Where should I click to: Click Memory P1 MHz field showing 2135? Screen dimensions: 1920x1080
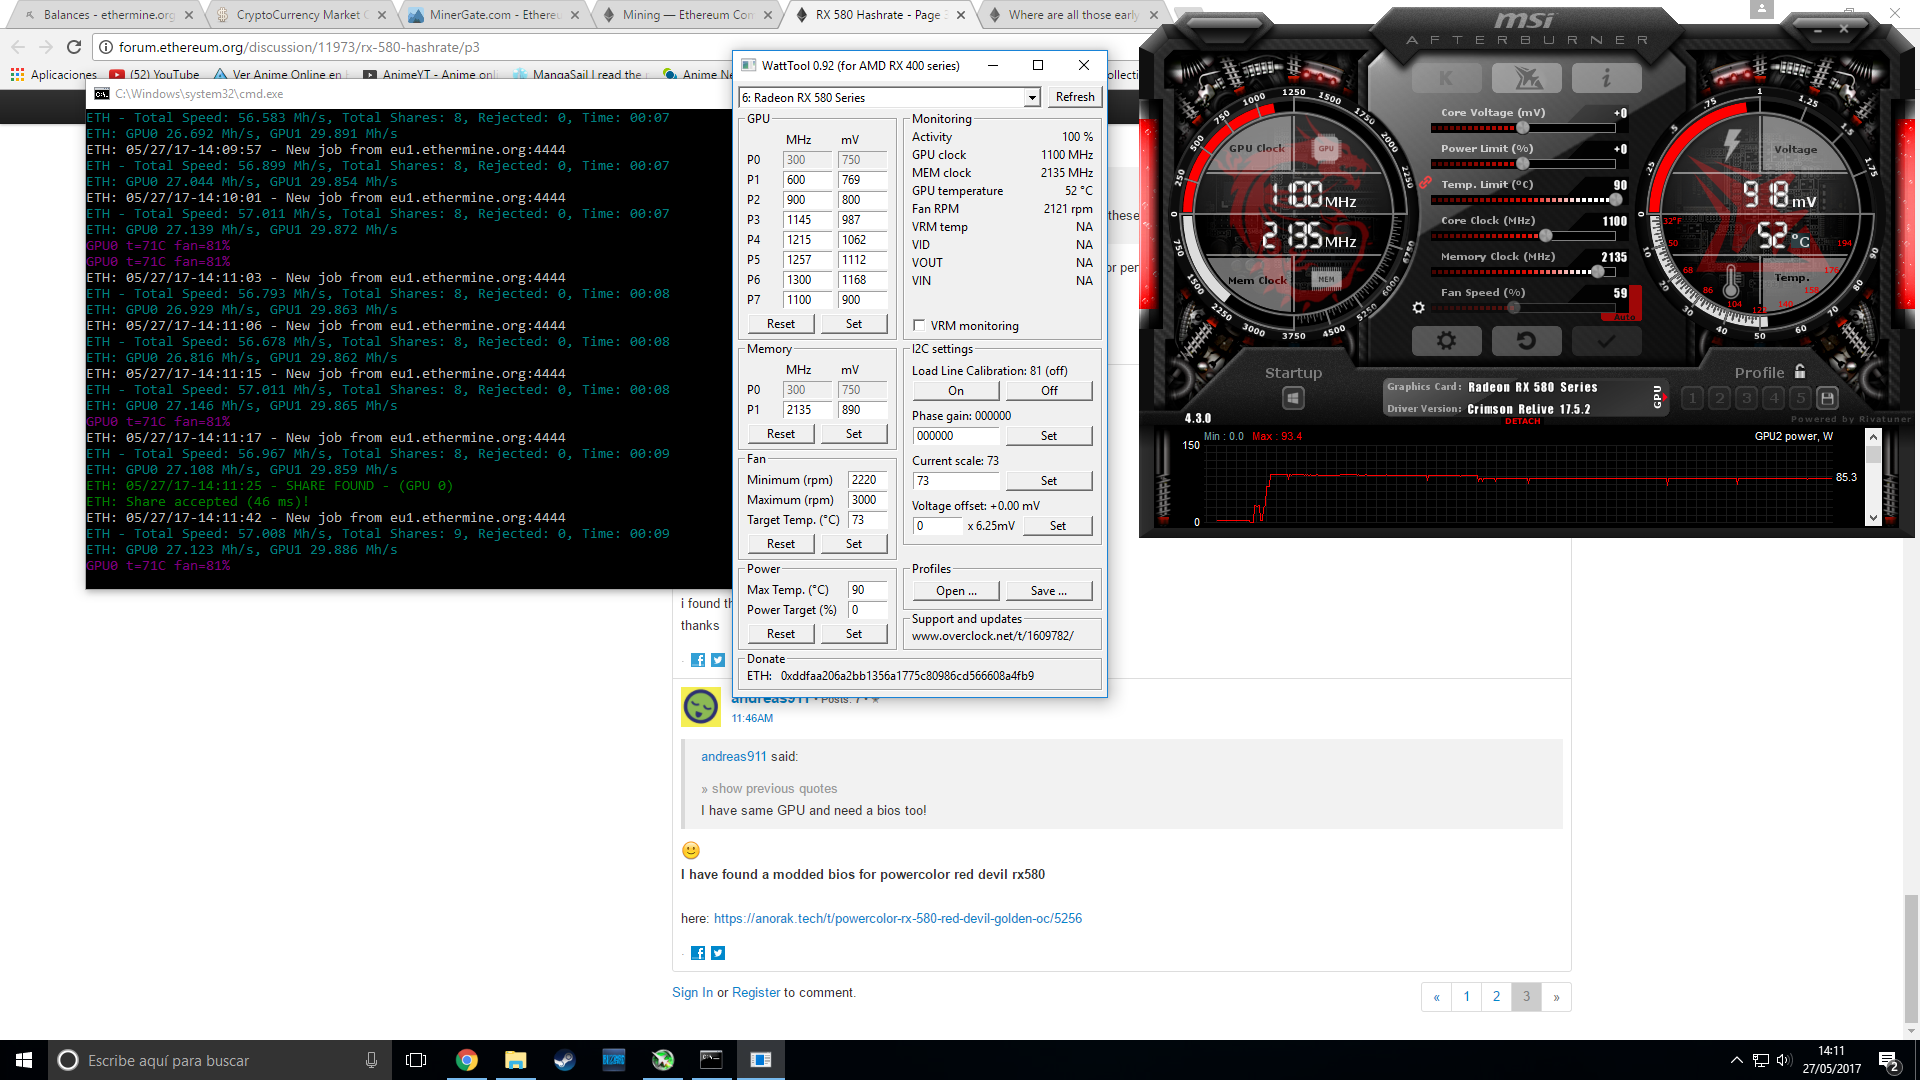(808, 410)
